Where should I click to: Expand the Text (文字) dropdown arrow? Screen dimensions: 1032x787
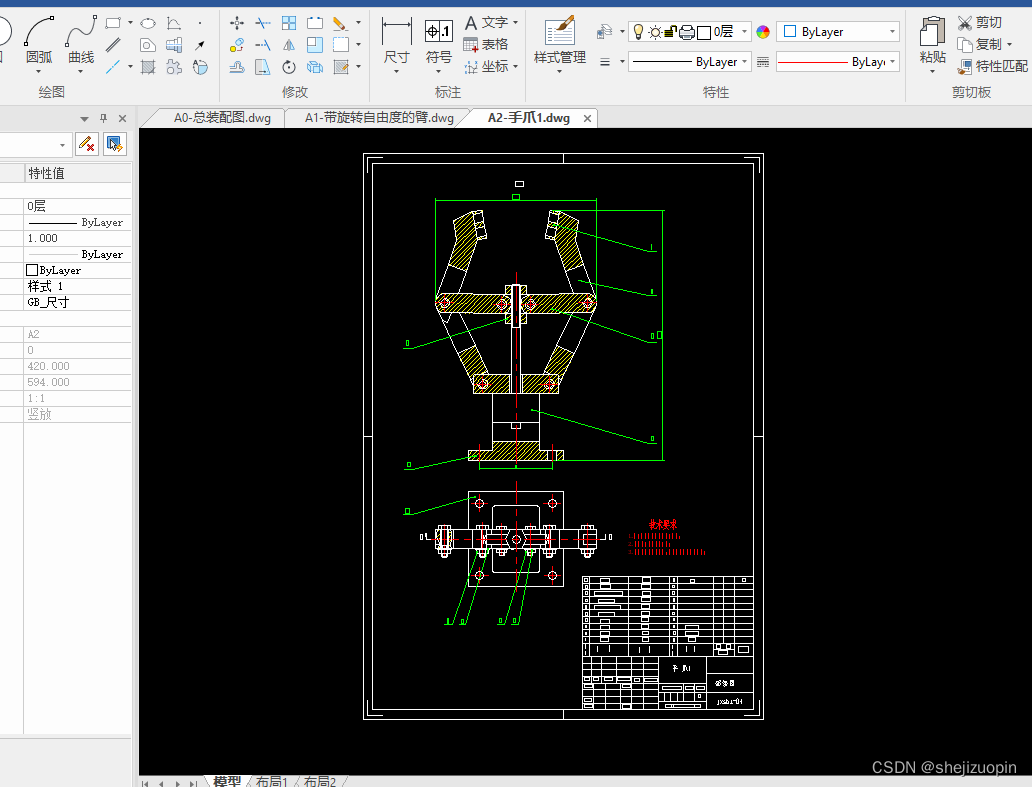[515, 22]
